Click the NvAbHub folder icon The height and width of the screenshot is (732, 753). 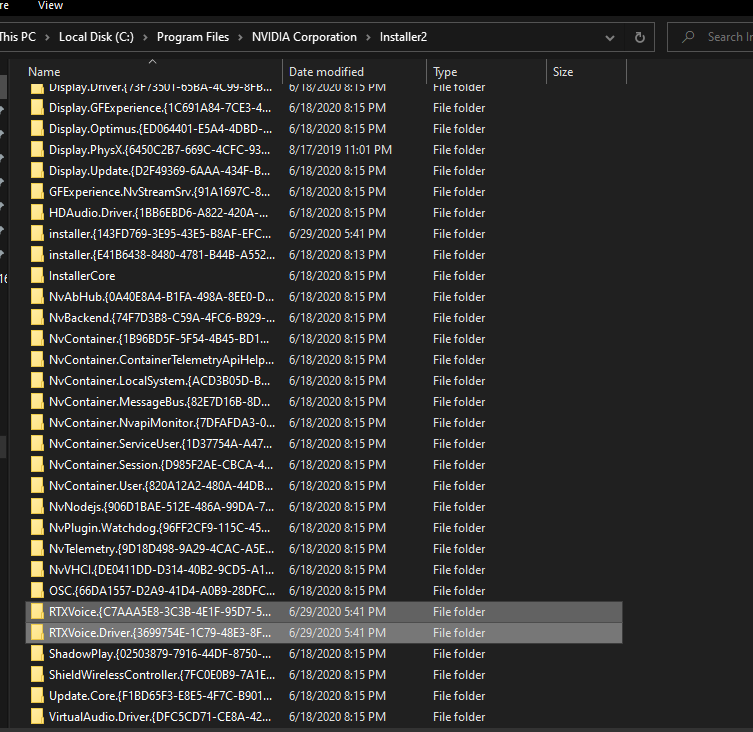[x=37, y=297]
